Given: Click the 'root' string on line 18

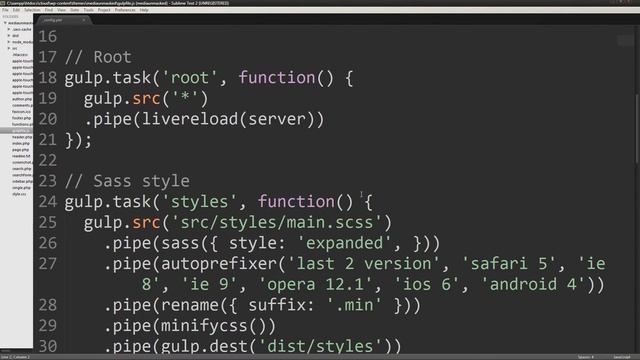Looking at the screenshot, I should [190, 78].
